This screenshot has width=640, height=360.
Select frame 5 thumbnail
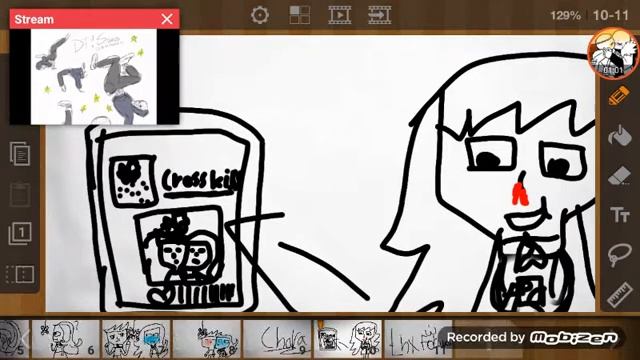click(14, 339)
